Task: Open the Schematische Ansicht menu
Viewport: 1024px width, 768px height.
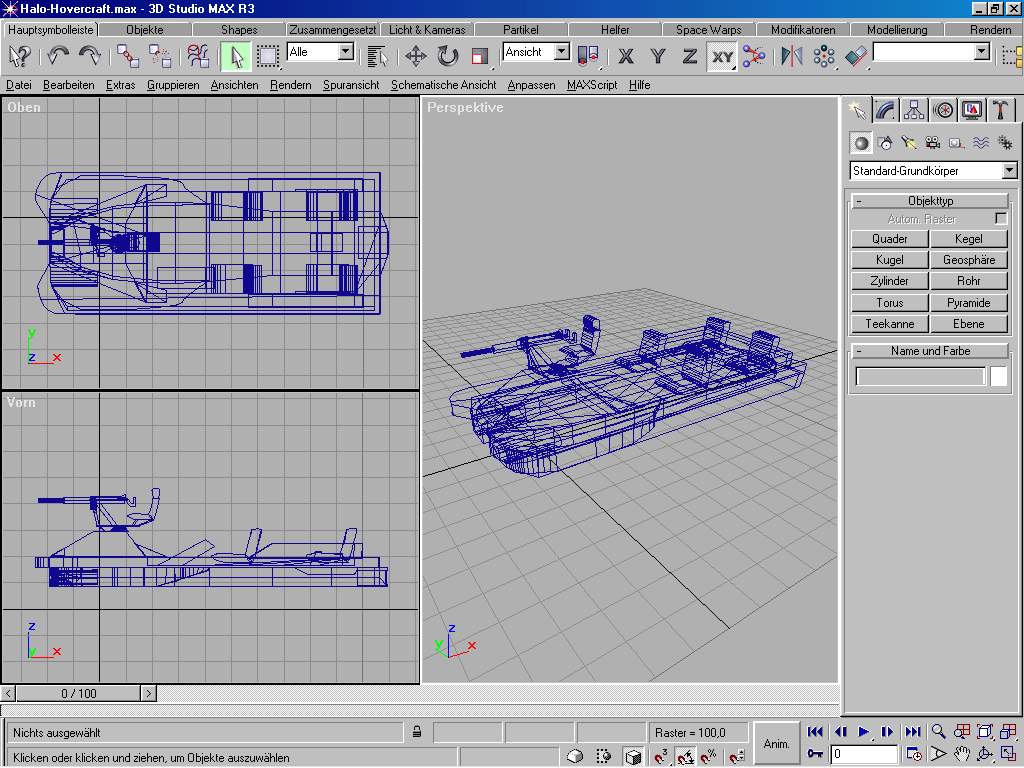Action: (x=443, y=85)
